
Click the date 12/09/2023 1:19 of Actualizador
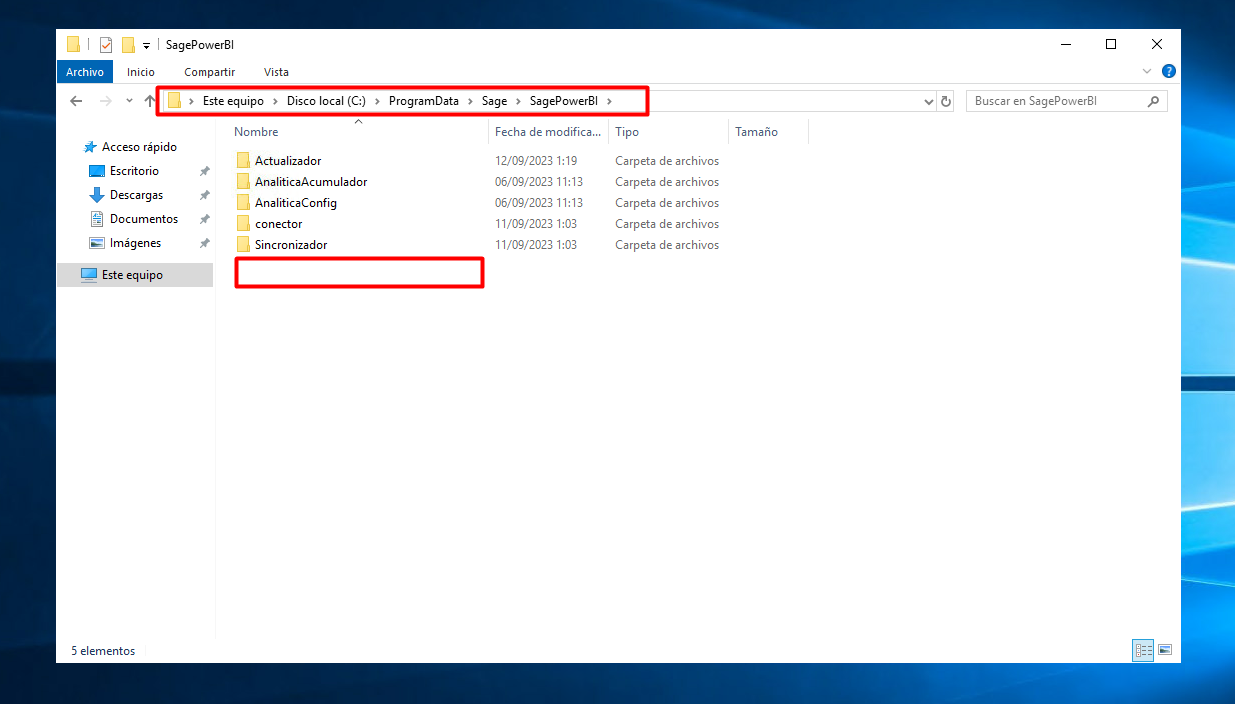click(x=536, y=161)
